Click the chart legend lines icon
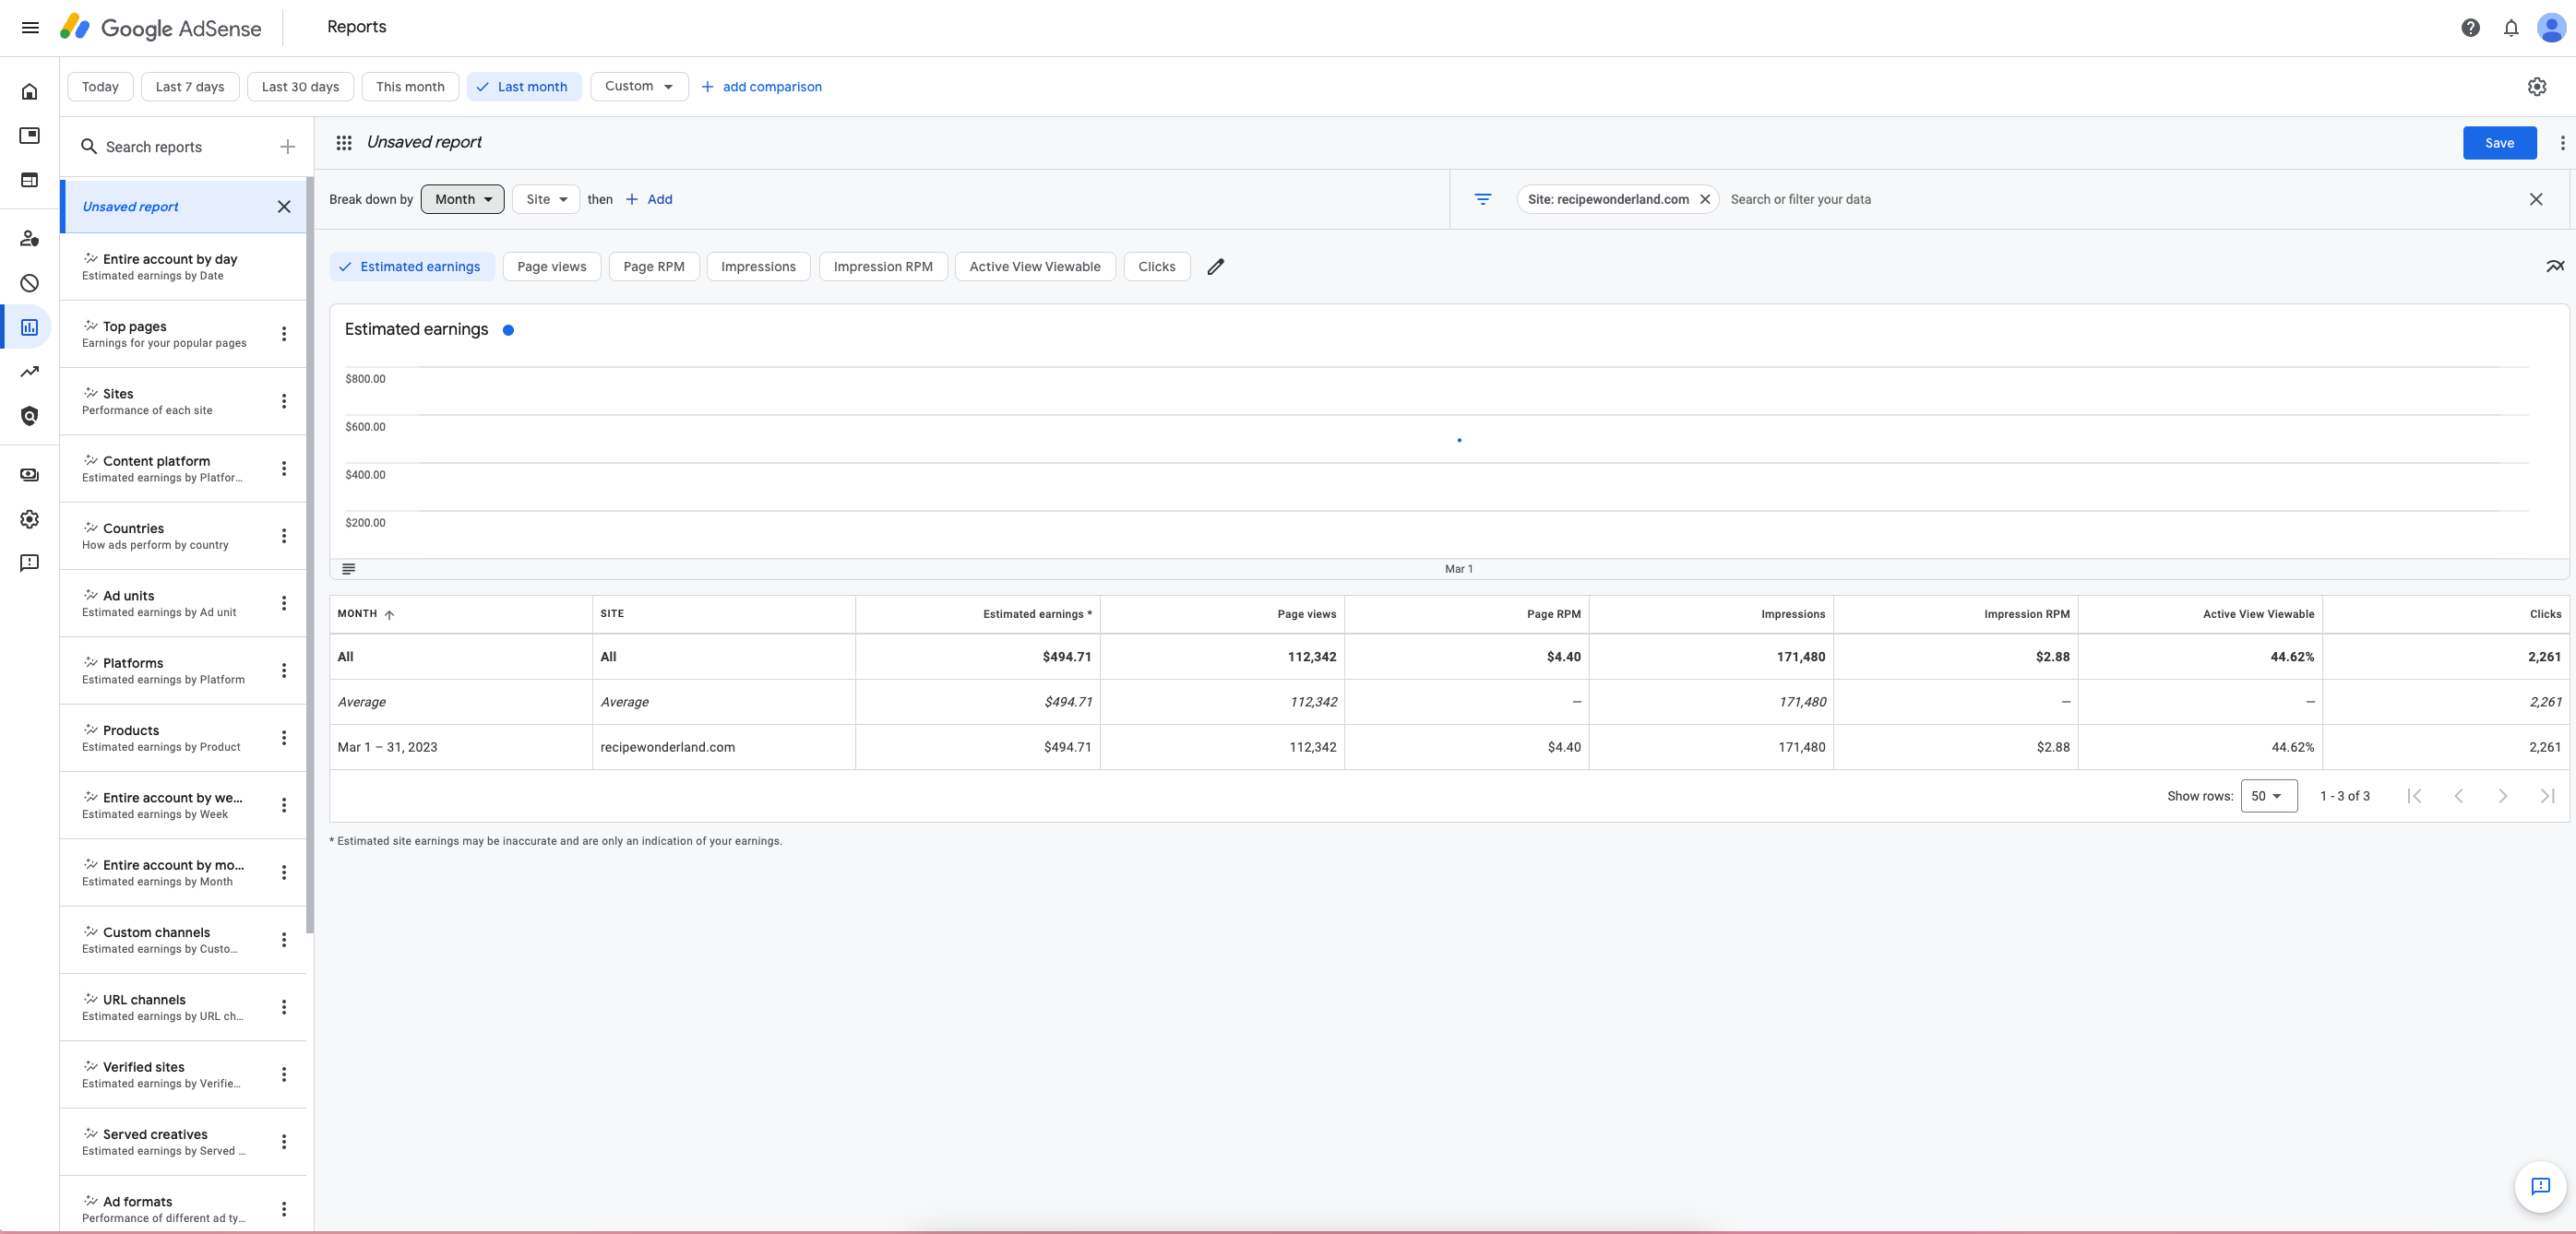 (349, 569)
